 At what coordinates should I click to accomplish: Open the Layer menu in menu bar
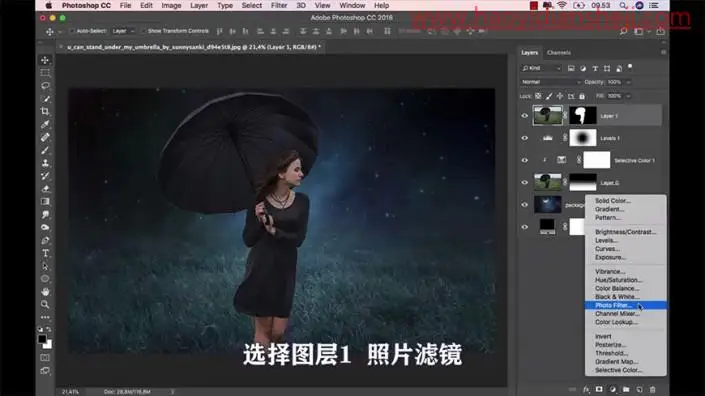(199, 5)
